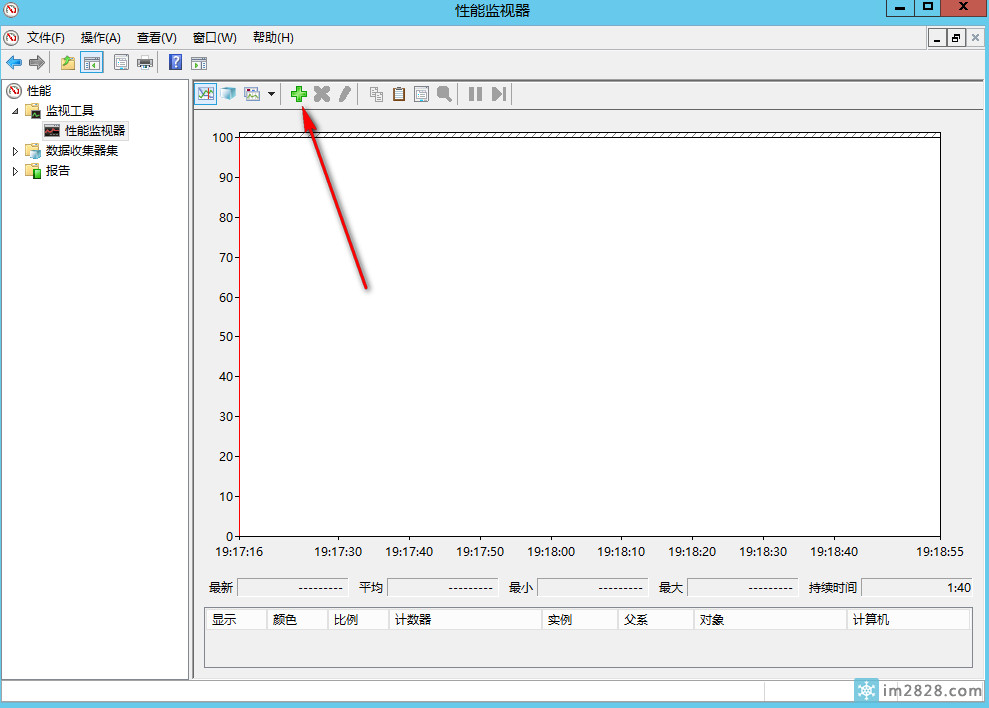Toggle the Show/Hide Action Pane icon
This screenshot has height=708, width=989.
(199, 63)
